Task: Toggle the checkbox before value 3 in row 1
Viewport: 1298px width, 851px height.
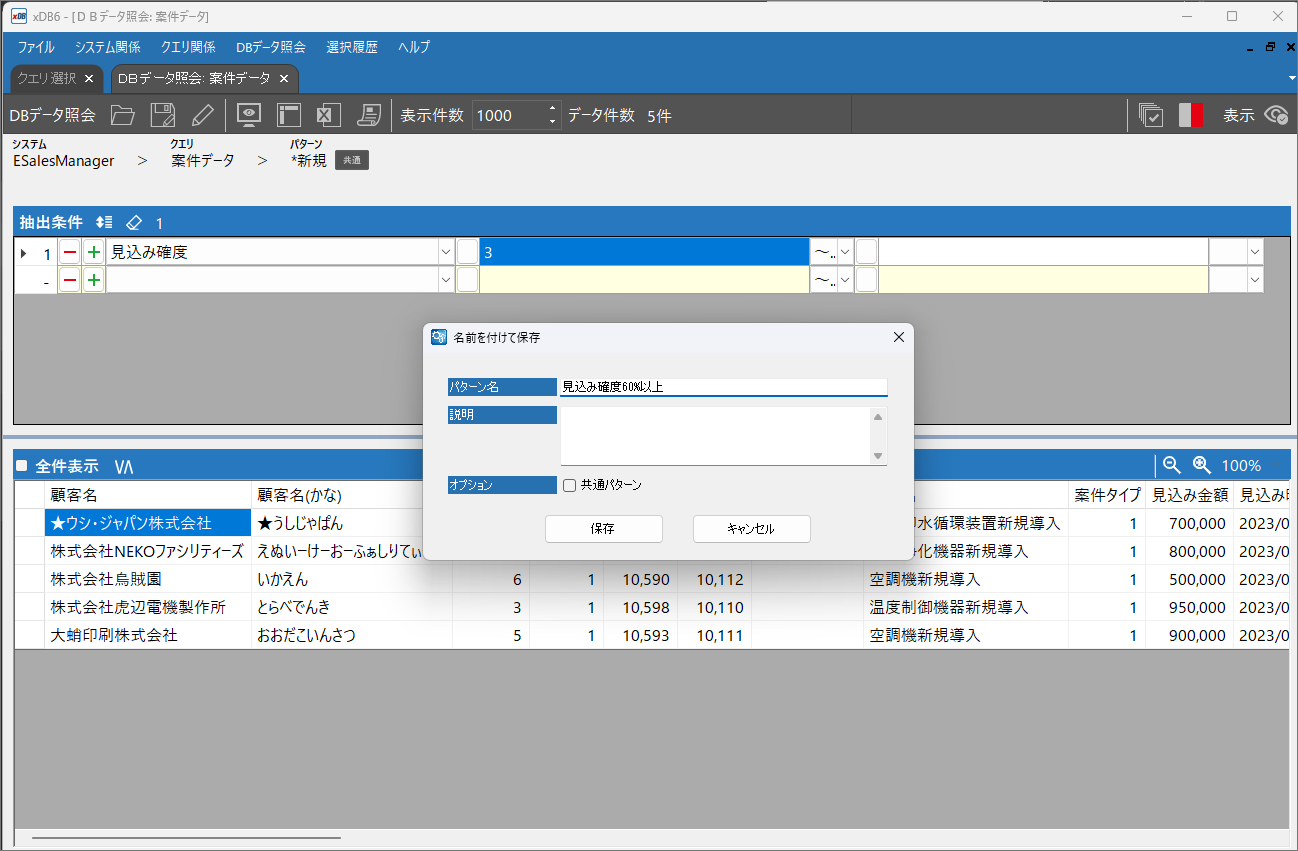Action: [468, 253]
